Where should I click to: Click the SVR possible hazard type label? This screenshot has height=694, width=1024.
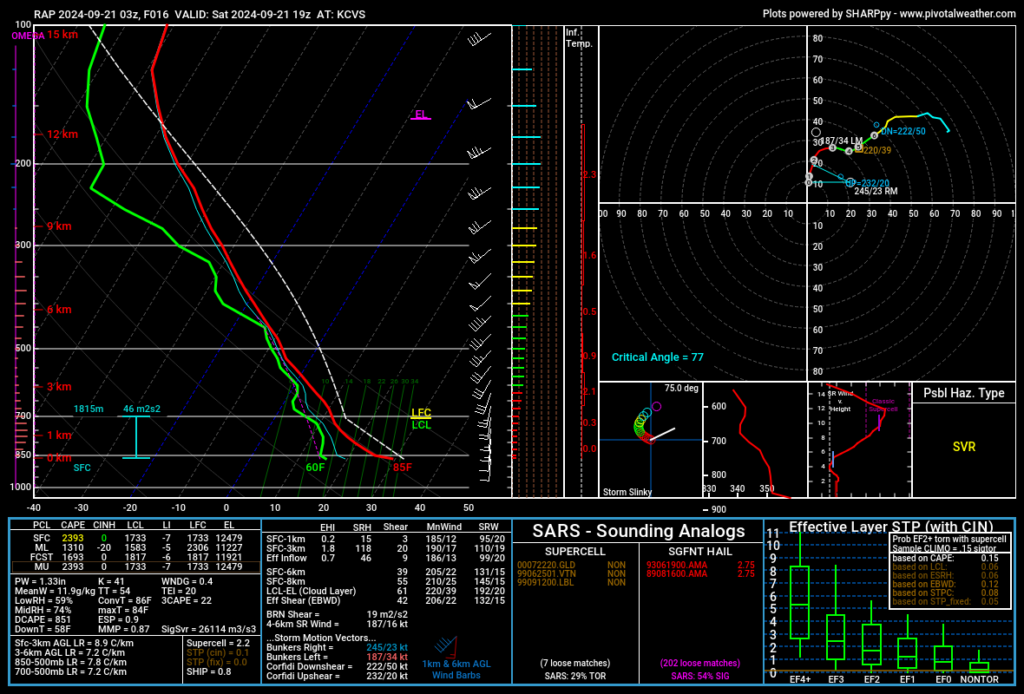point(963,447)
